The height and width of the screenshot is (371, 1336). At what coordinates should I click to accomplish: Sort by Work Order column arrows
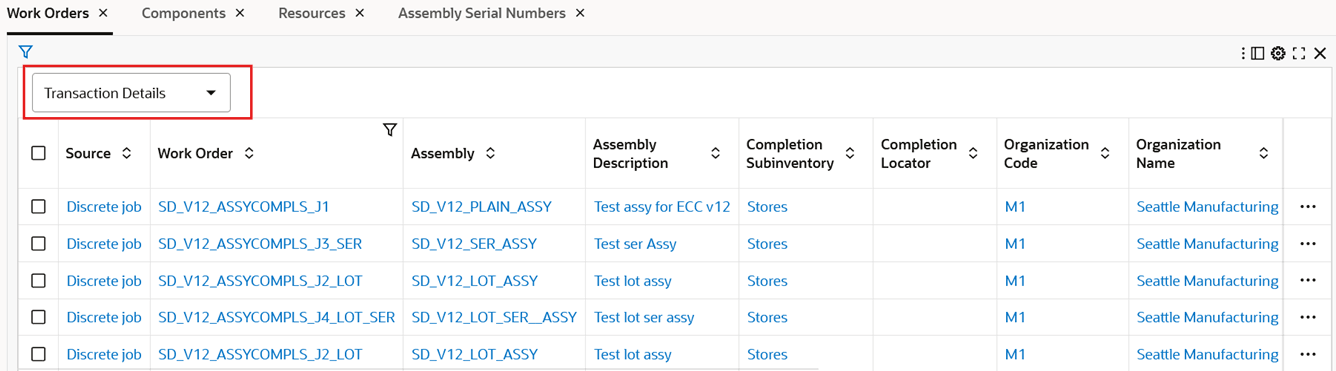pyautogui.click(x=249, y=153)
